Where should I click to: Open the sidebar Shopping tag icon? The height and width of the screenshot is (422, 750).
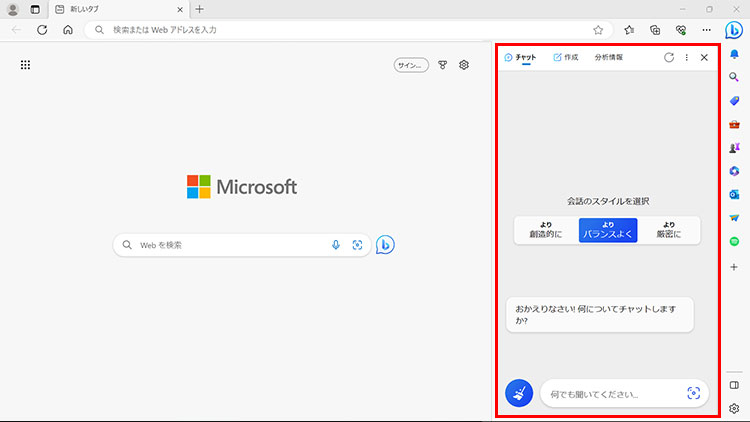pyautogui.click(x=734, y=100)
